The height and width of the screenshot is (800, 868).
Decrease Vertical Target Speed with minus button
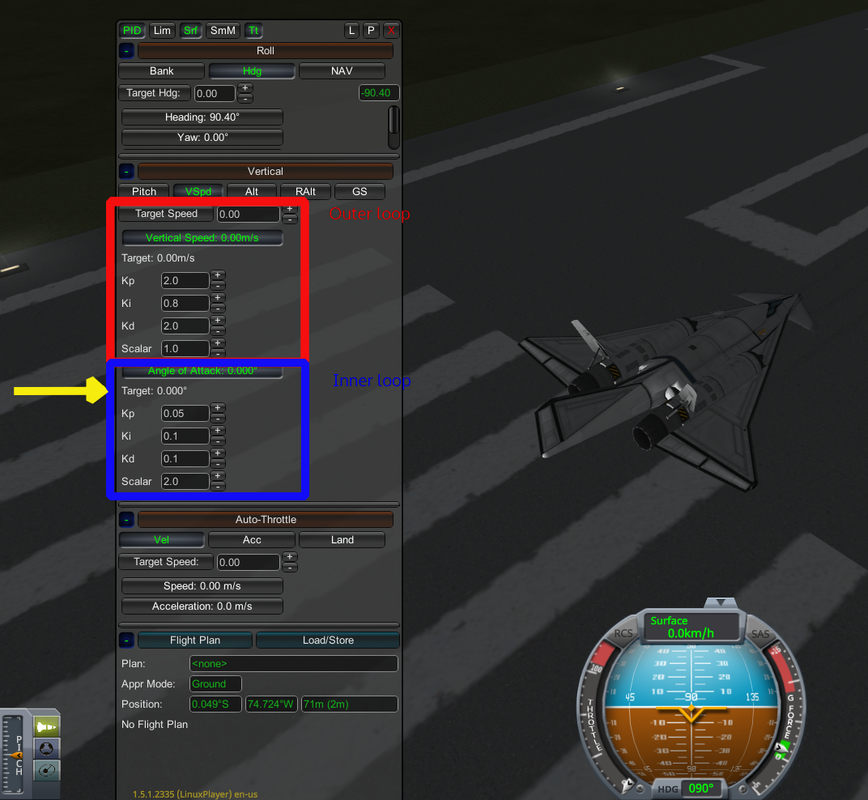290,219
